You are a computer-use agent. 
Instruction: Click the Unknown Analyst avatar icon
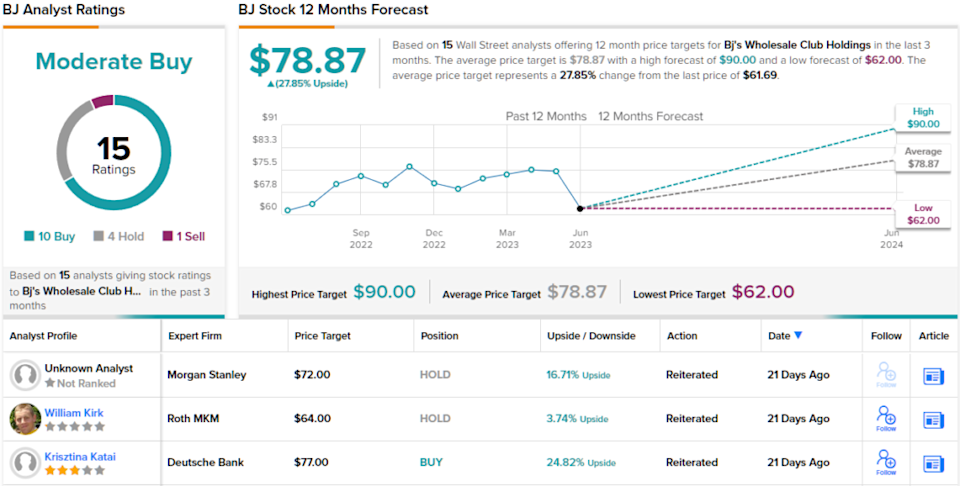(26, 375)
